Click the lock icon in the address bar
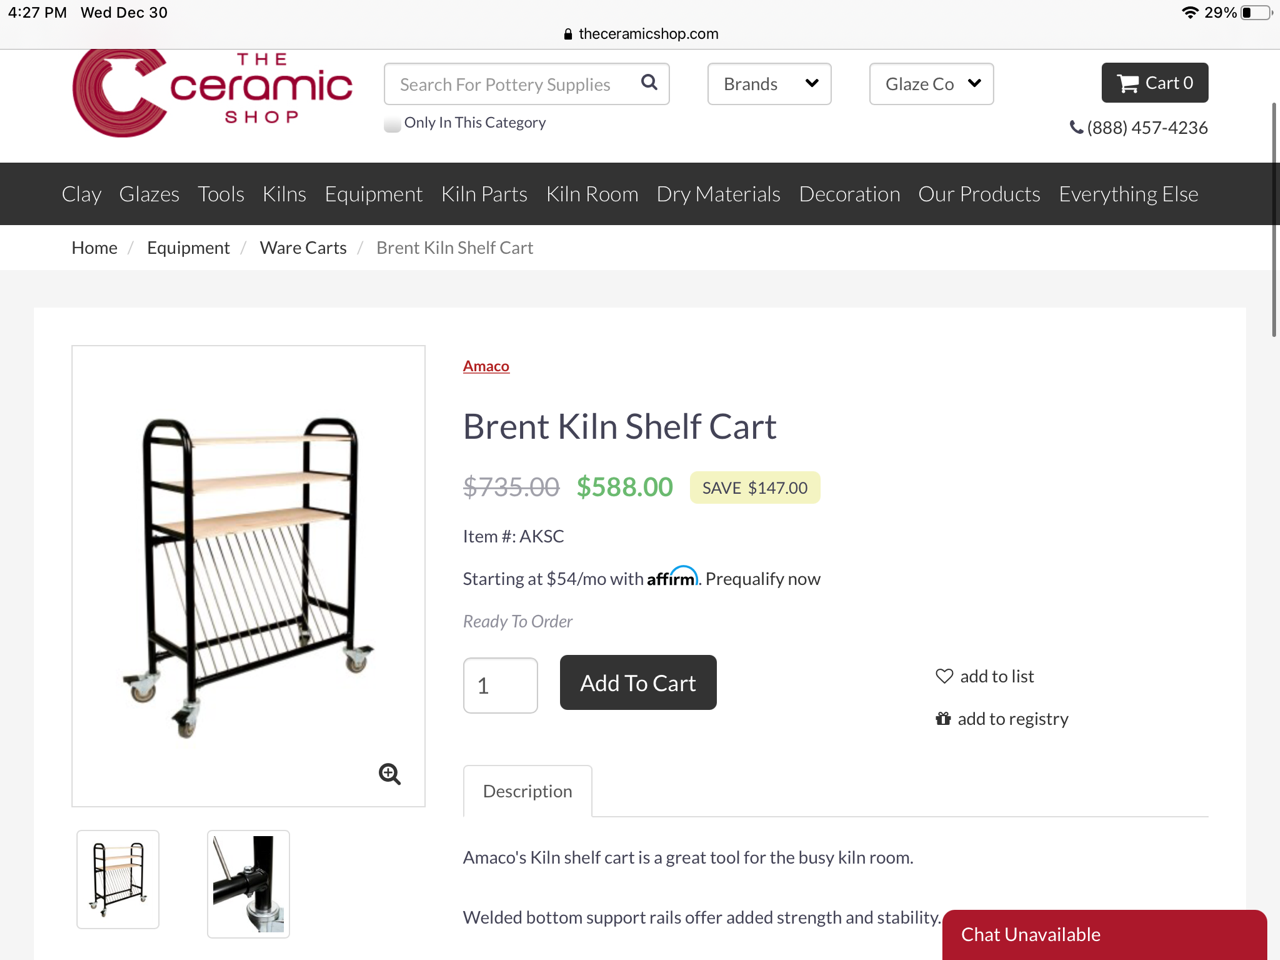This screenshot has height=960, width=1280. (567, 33)
